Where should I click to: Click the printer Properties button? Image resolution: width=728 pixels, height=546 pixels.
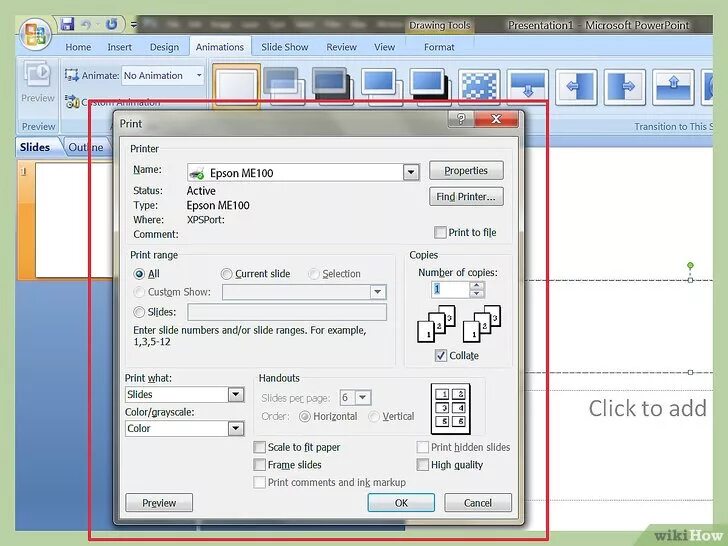(466, 170)
